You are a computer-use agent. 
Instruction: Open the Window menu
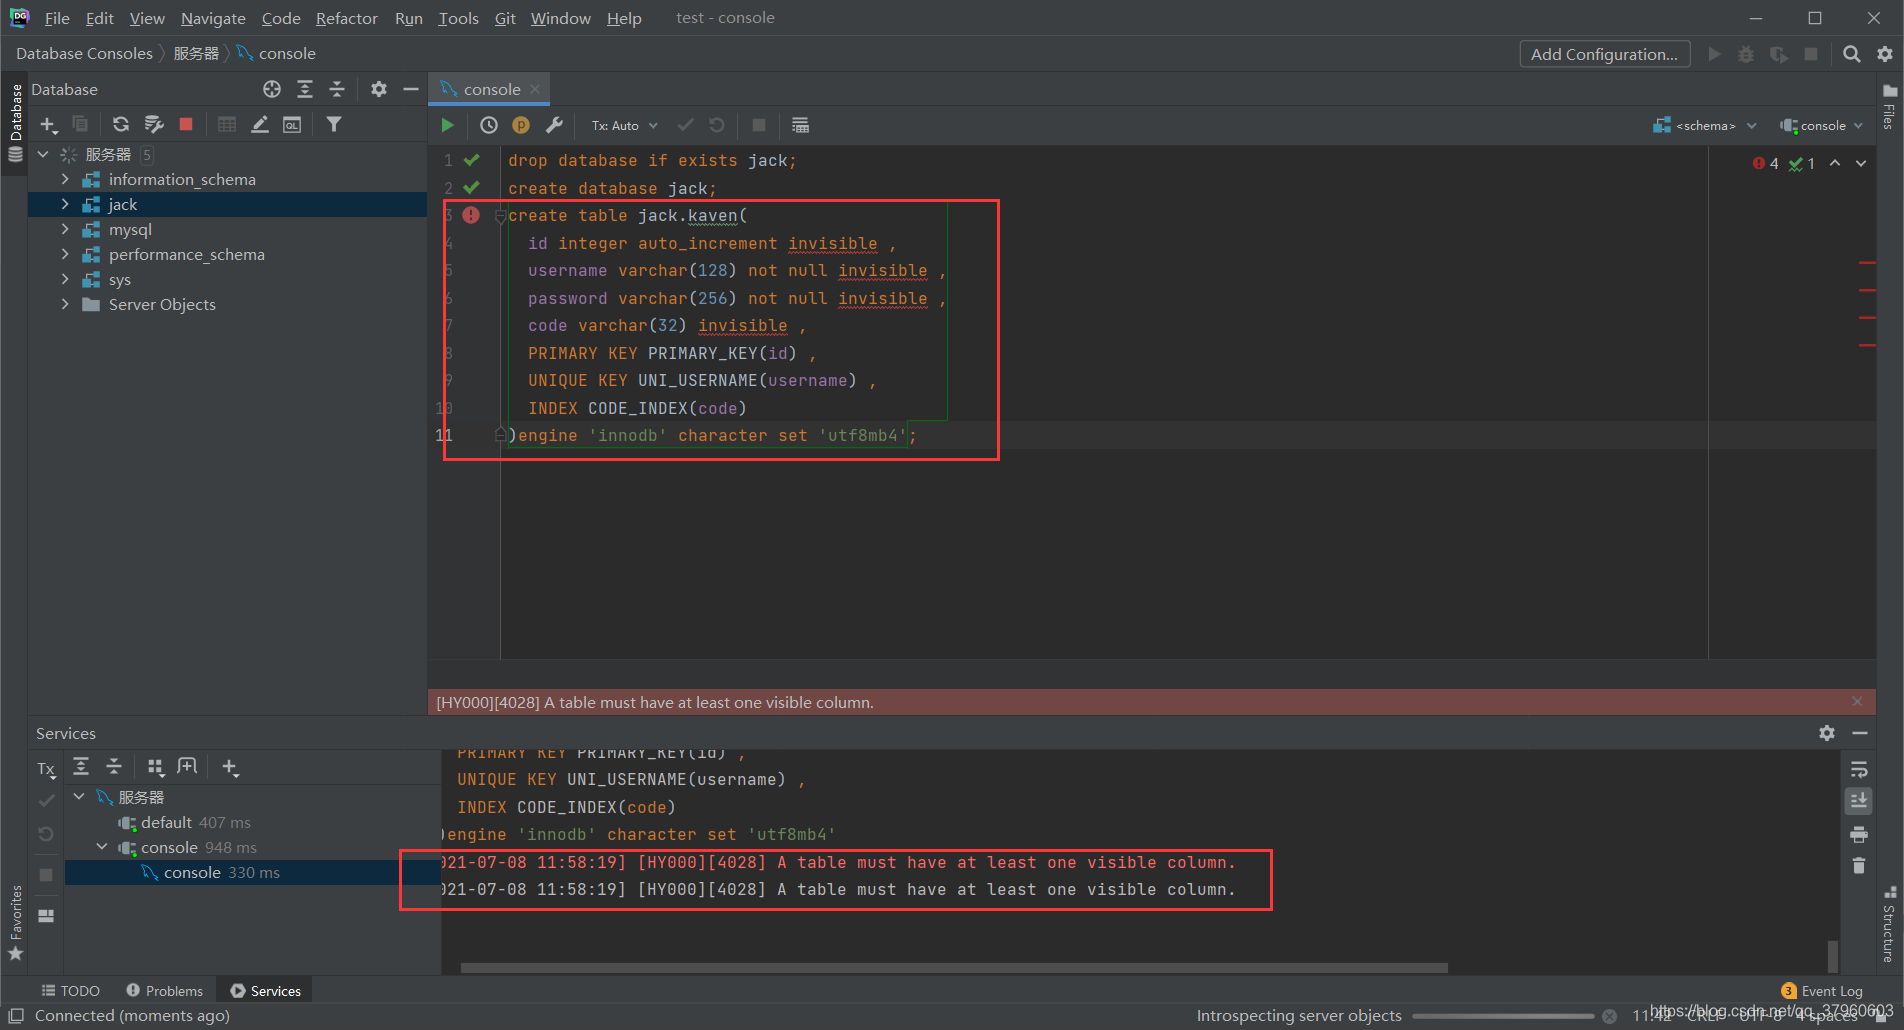click(x=560, y=18)
